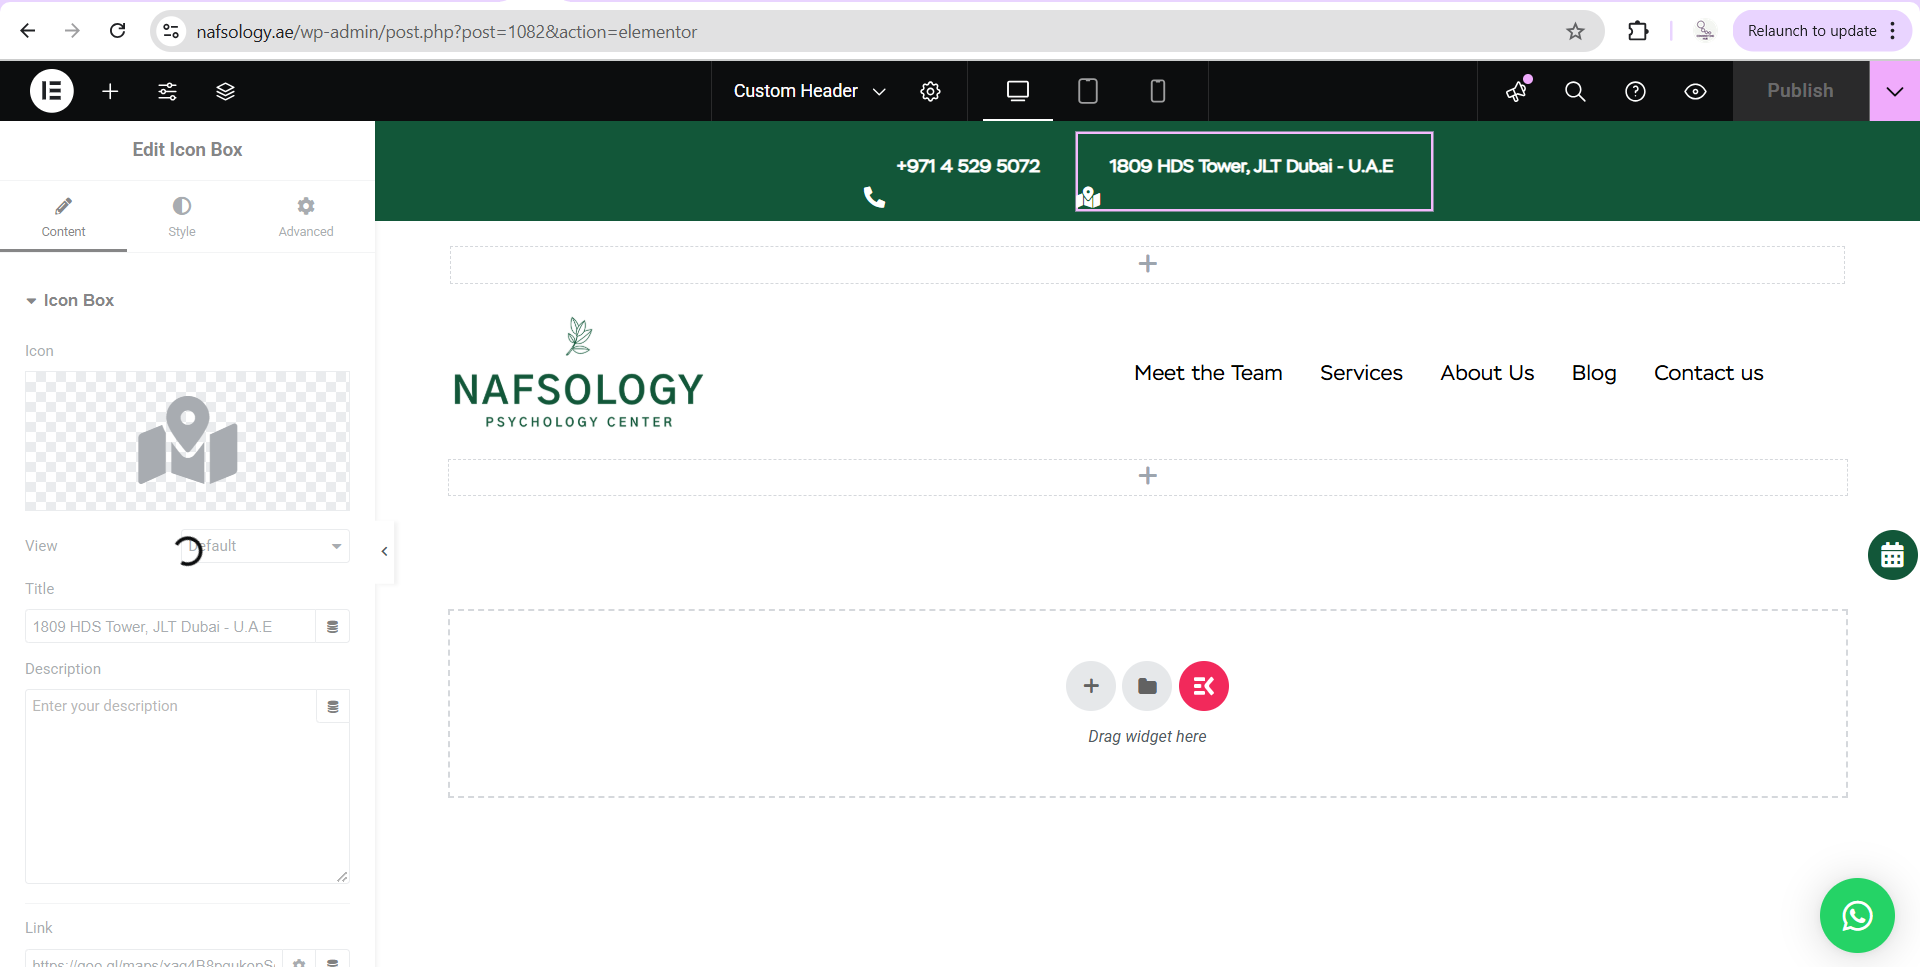Screen dimensions: 1920x967
Task: Open Site Settings sliders icon
Action: point(168,91)
